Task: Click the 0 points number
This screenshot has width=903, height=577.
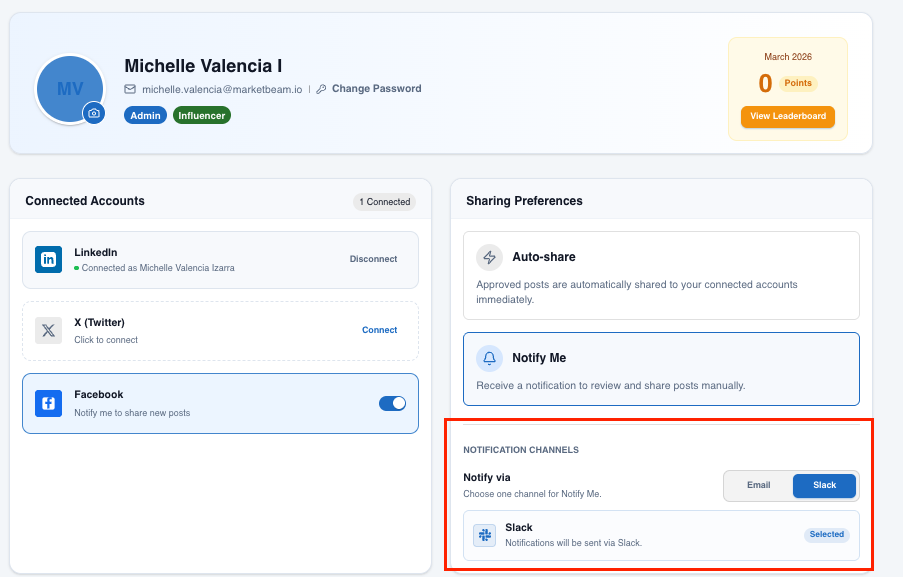Action: coord(765,83)
